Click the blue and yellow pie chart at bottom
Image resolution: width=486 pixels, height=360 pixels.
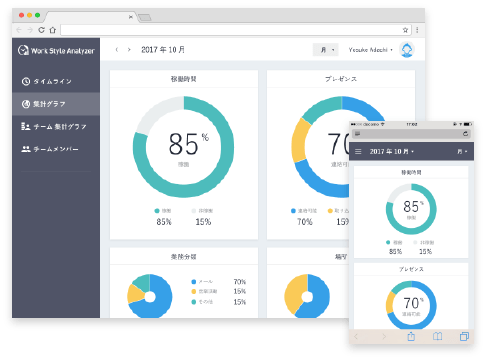point(307,296)
